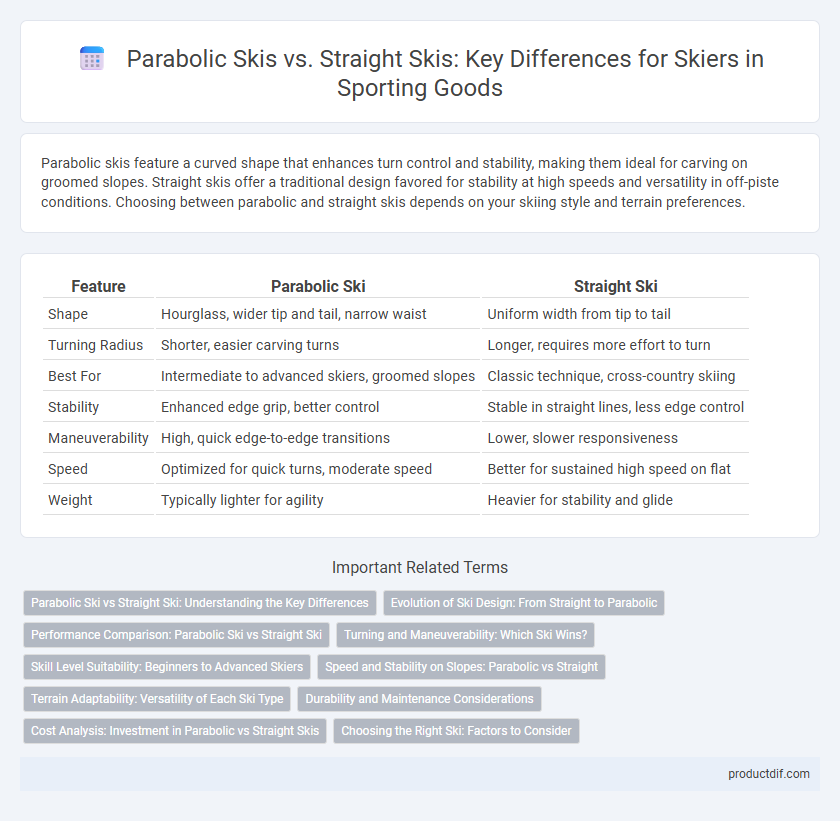
Task: Select 'Performance Comparison: Parabolic Ski vs Straight Ski' tag
Action: (176, 635)
